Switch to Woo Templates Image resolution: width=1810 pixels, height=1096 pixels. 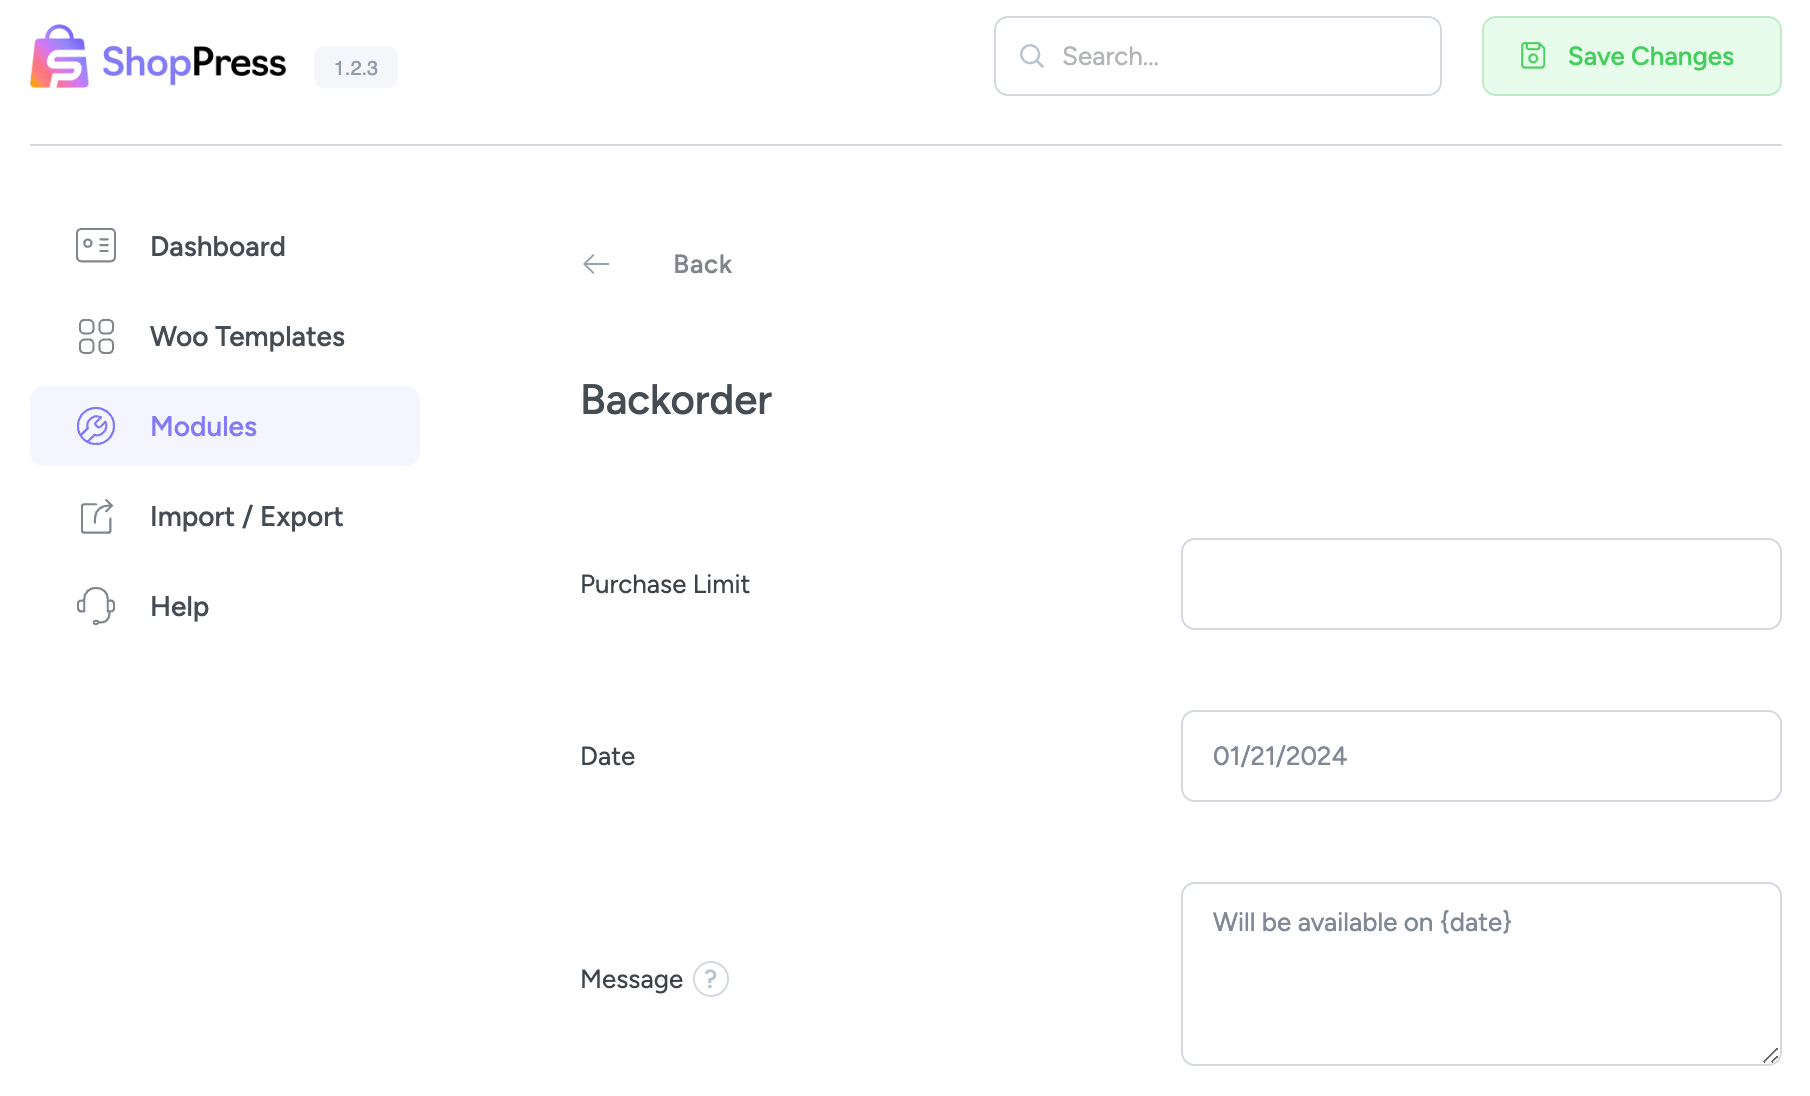(247, 337)
